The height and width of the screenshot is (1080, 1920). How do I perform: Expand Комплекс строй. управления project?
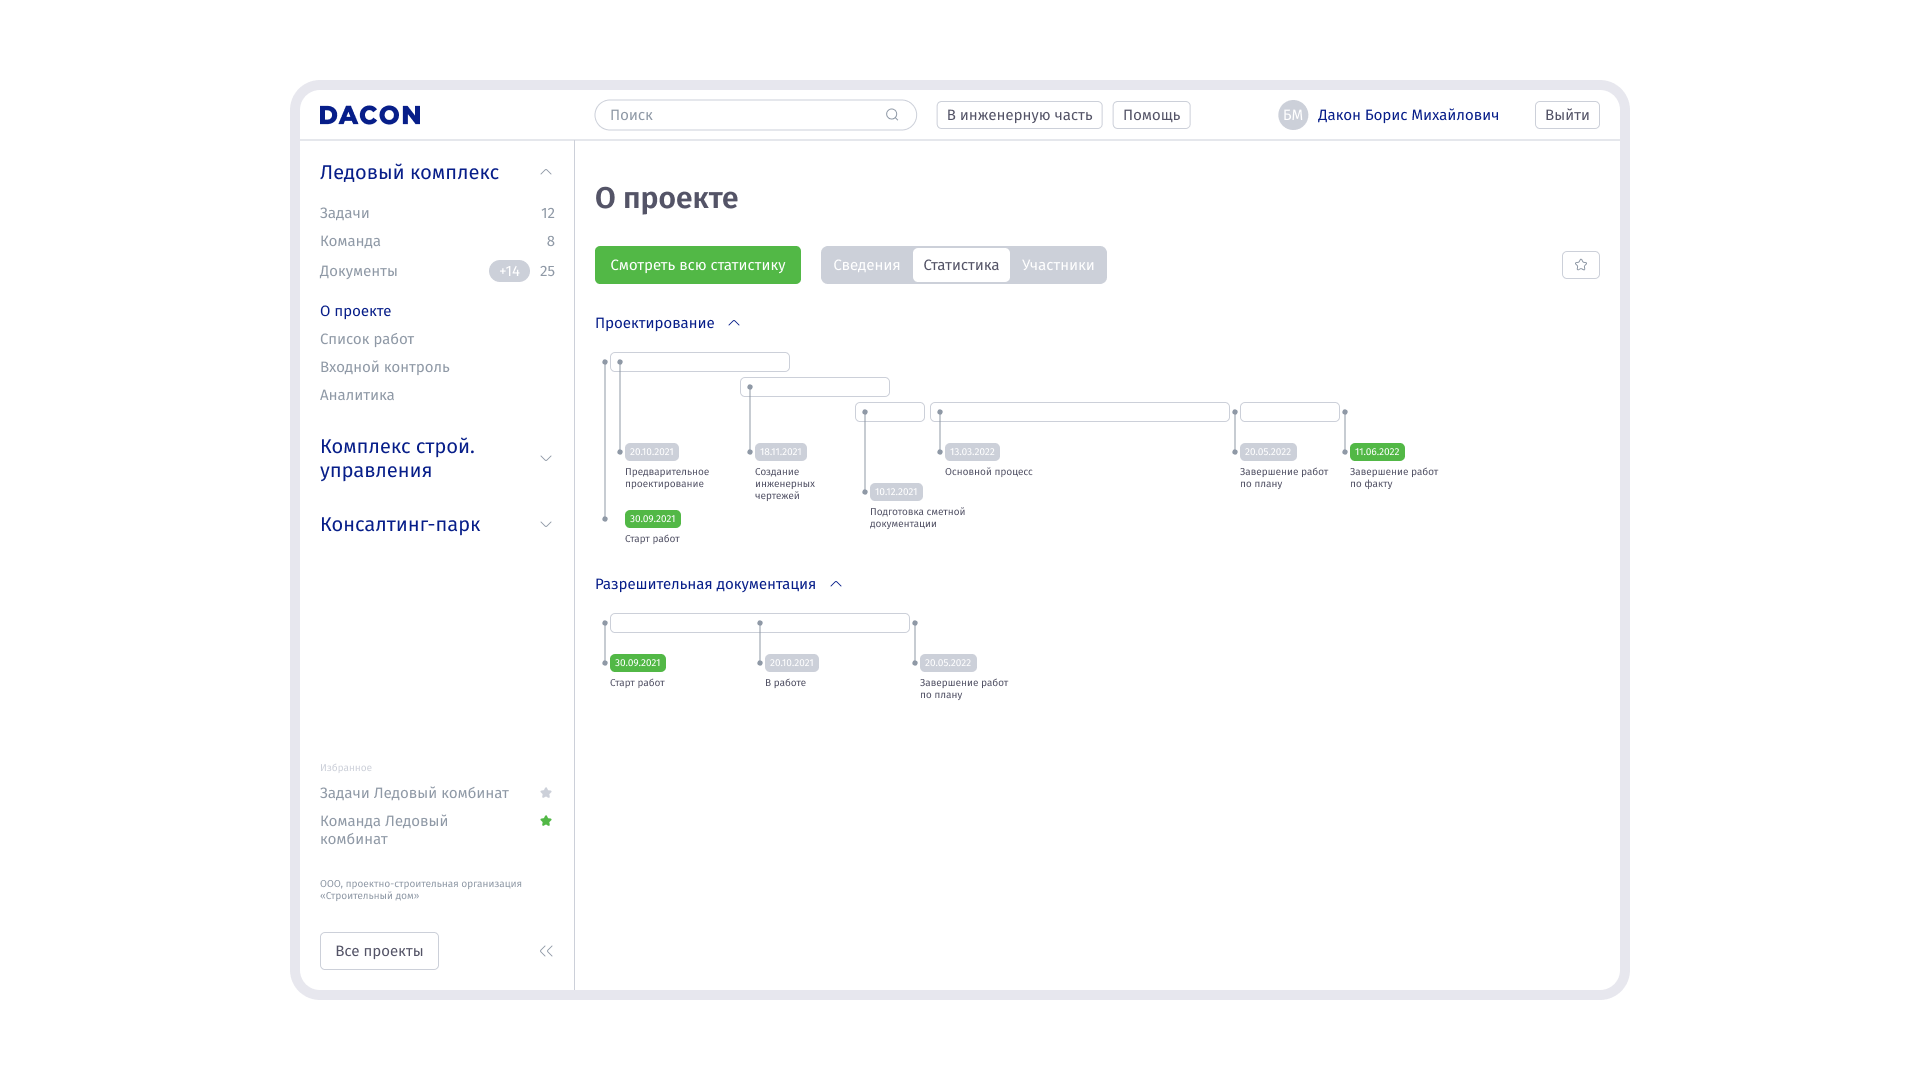(546, 458)
